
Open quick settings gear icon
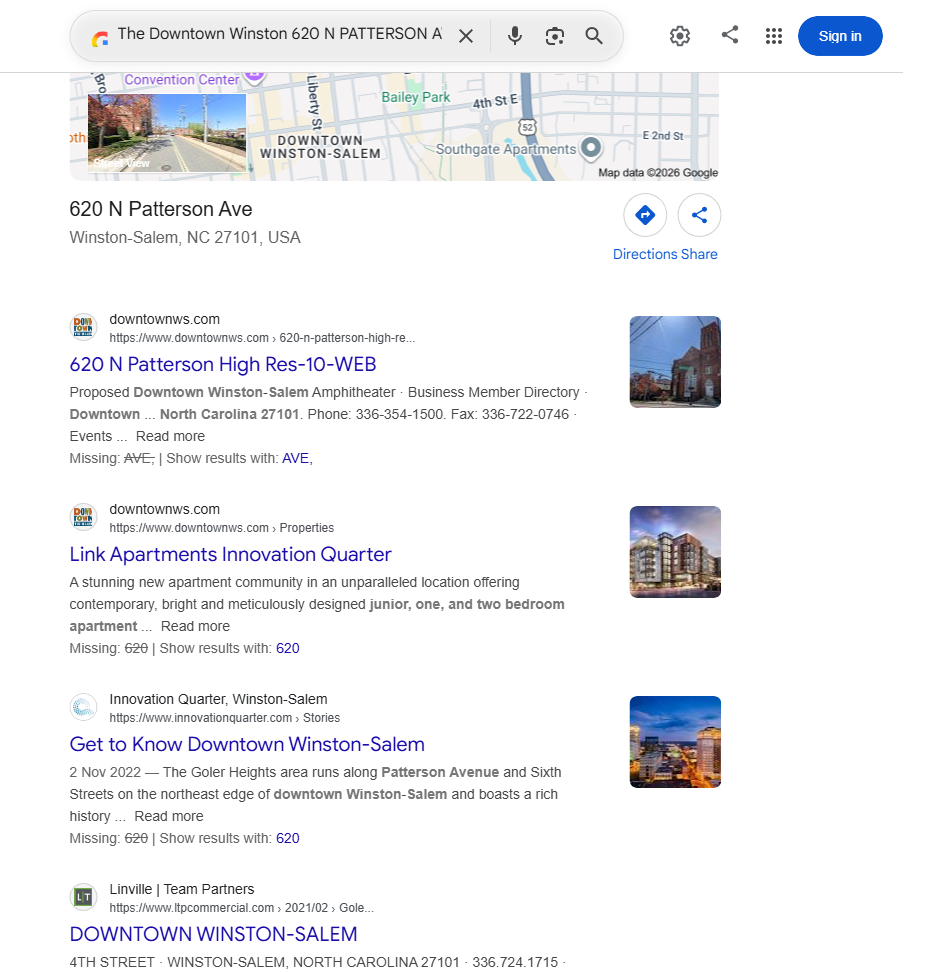680,36
